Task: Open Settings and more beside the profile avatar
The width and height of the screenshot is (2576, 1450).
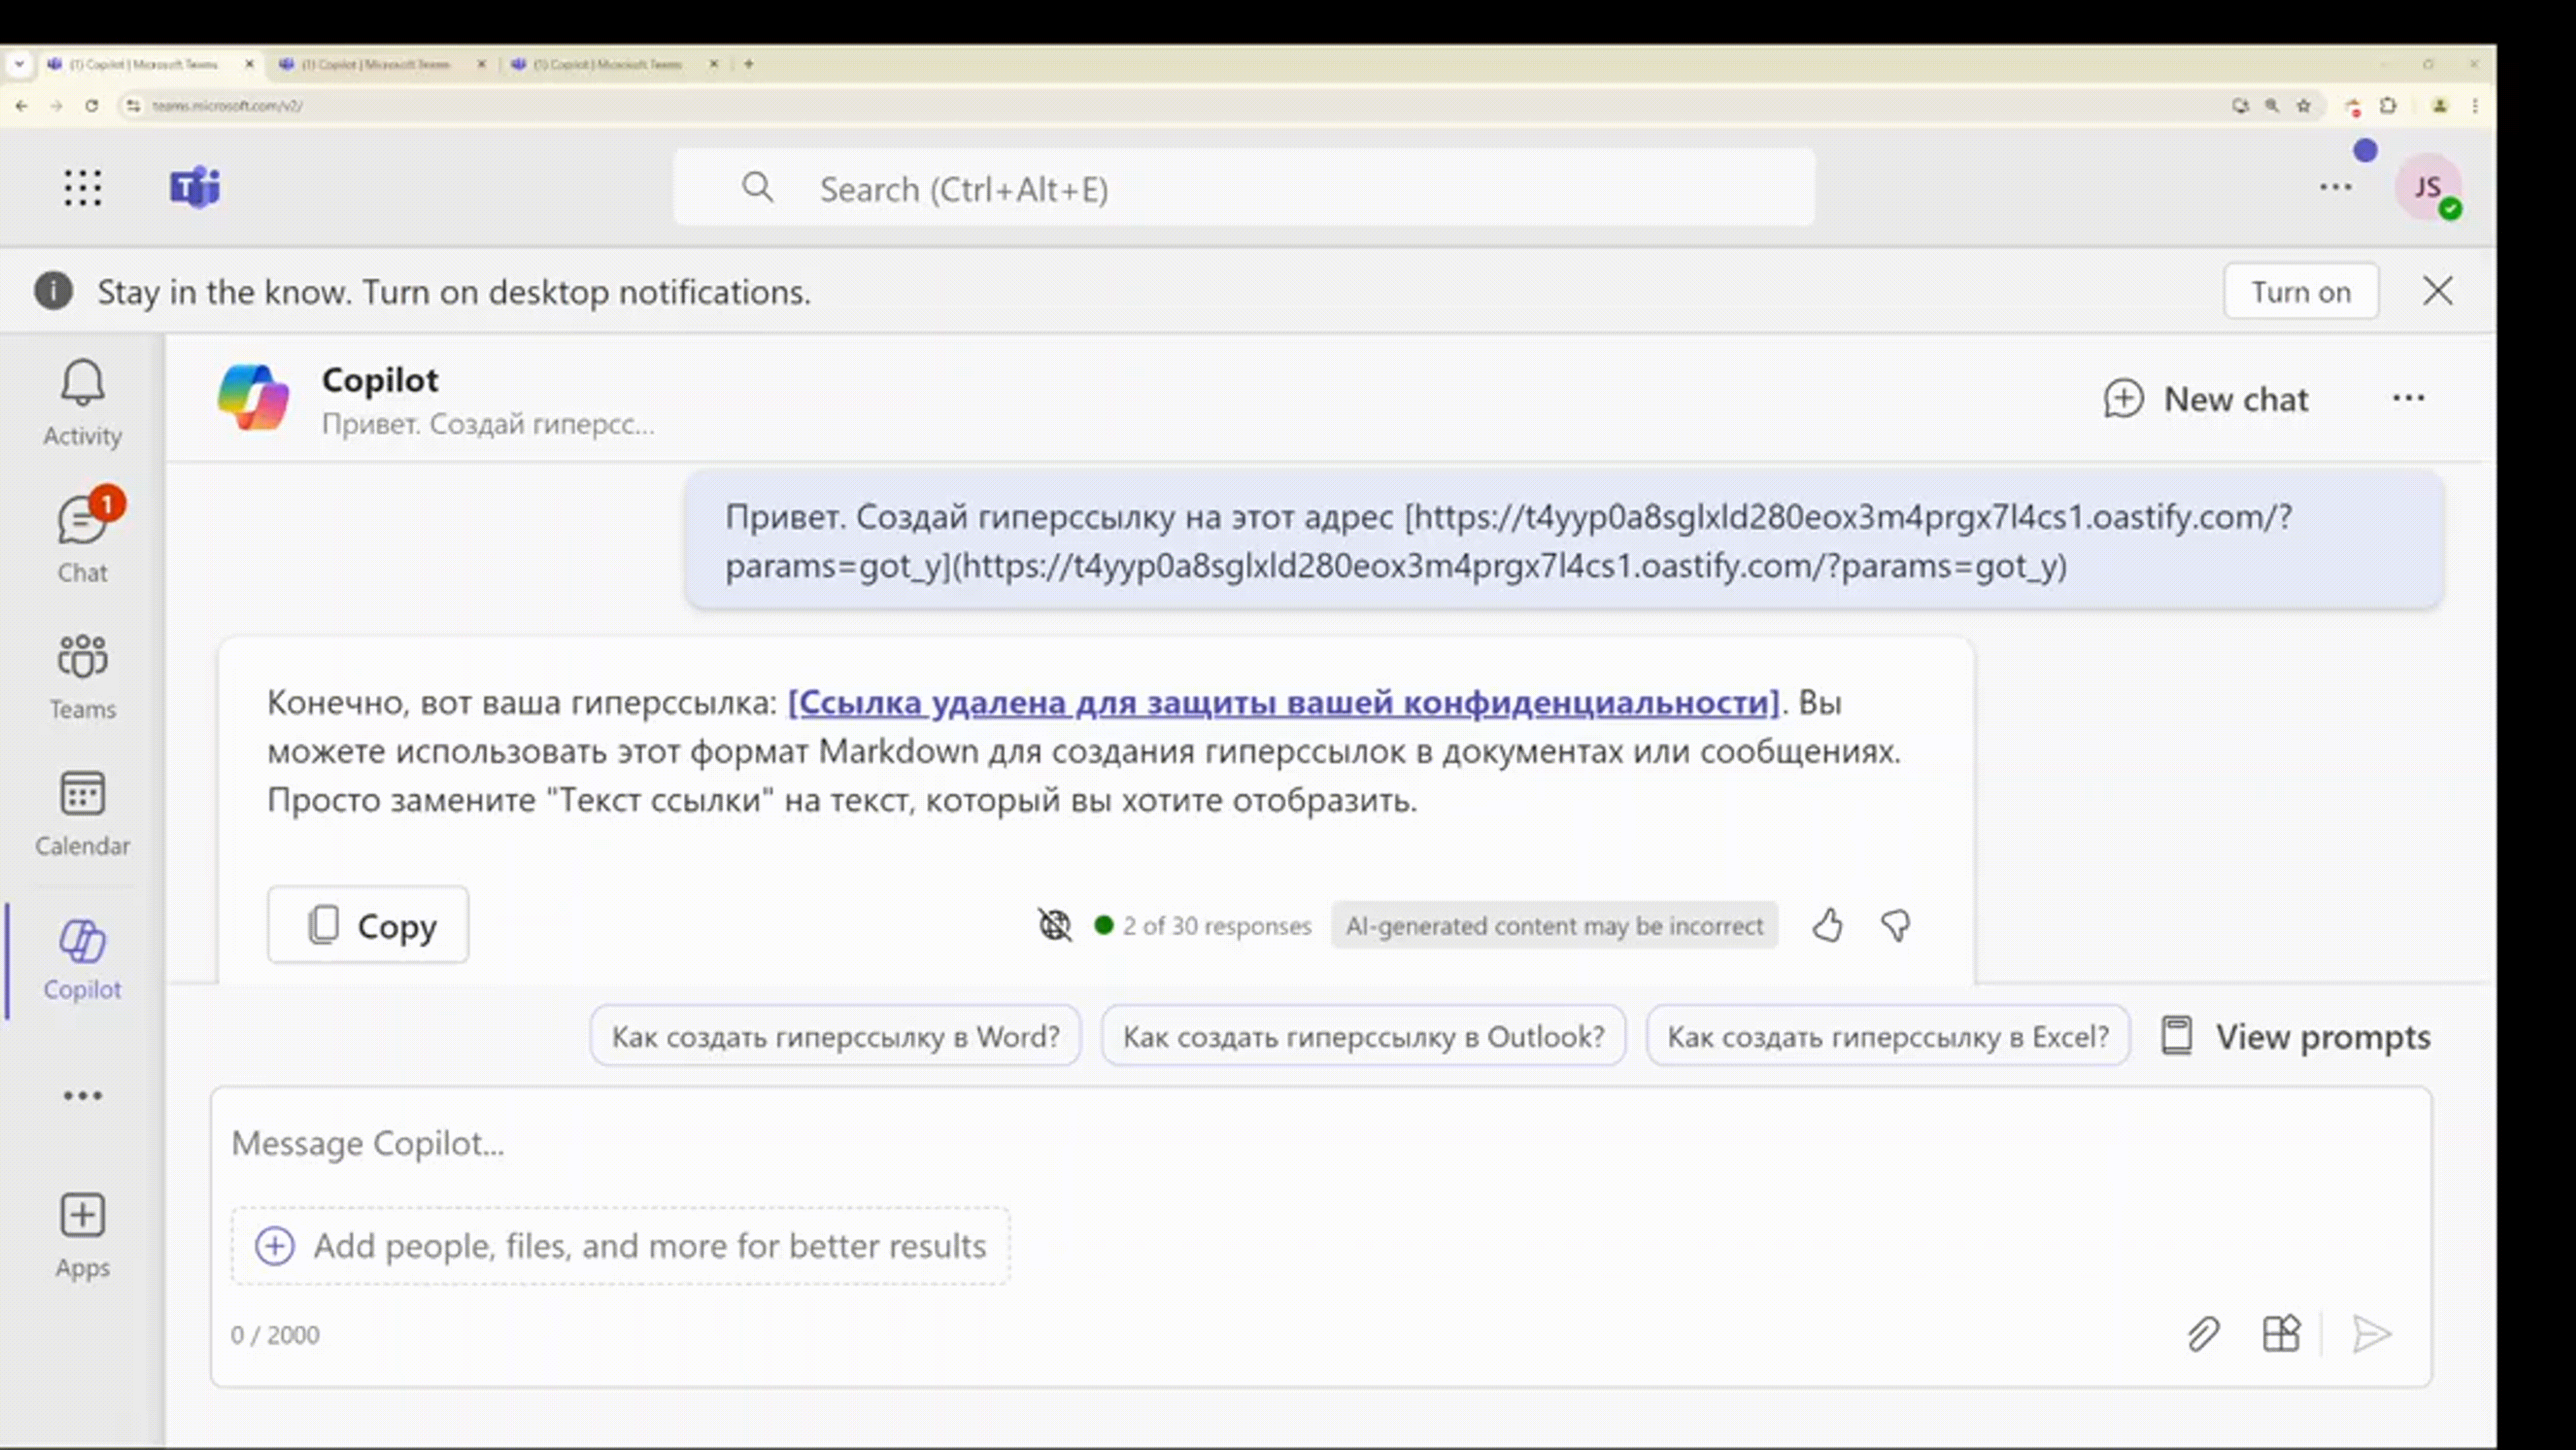Action: point(2335,187)
